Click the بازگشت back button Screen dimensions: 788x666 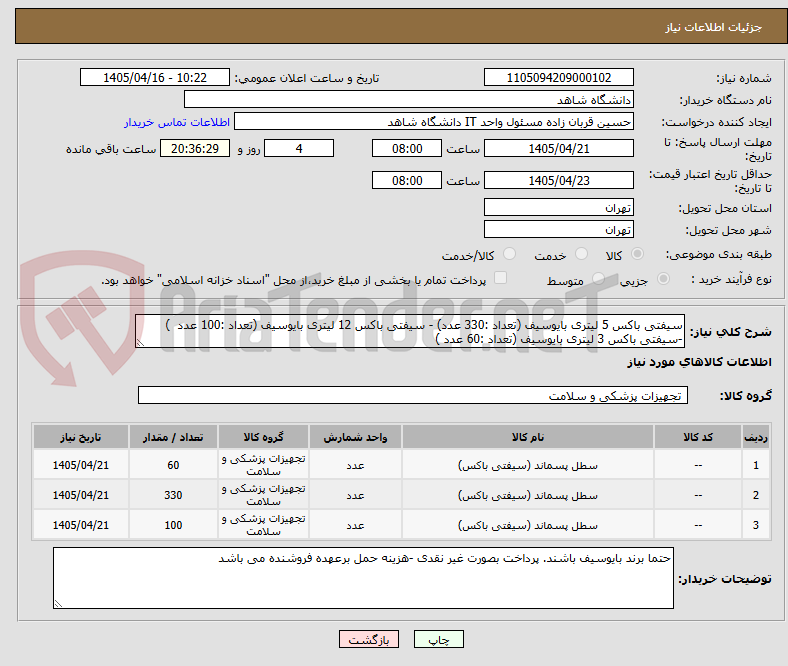click(x=369, y=639)
